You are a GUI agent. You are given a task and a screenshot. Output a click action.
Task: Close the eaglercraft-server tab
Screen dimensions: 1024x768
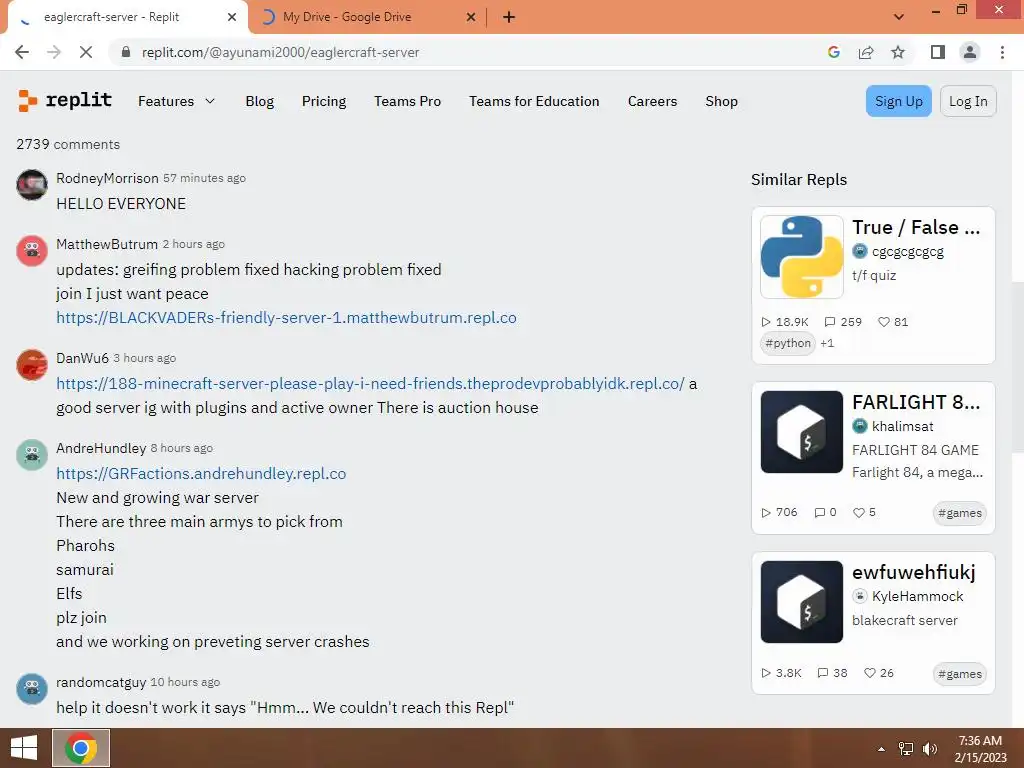[x=232, y=17]
